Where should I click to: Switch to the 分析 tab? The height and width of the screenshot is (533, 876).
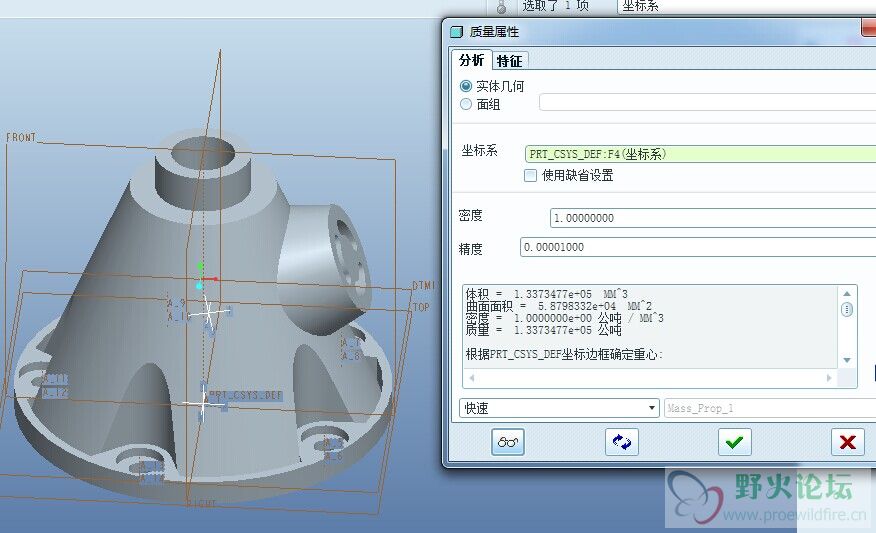click(x=472, y=60)
